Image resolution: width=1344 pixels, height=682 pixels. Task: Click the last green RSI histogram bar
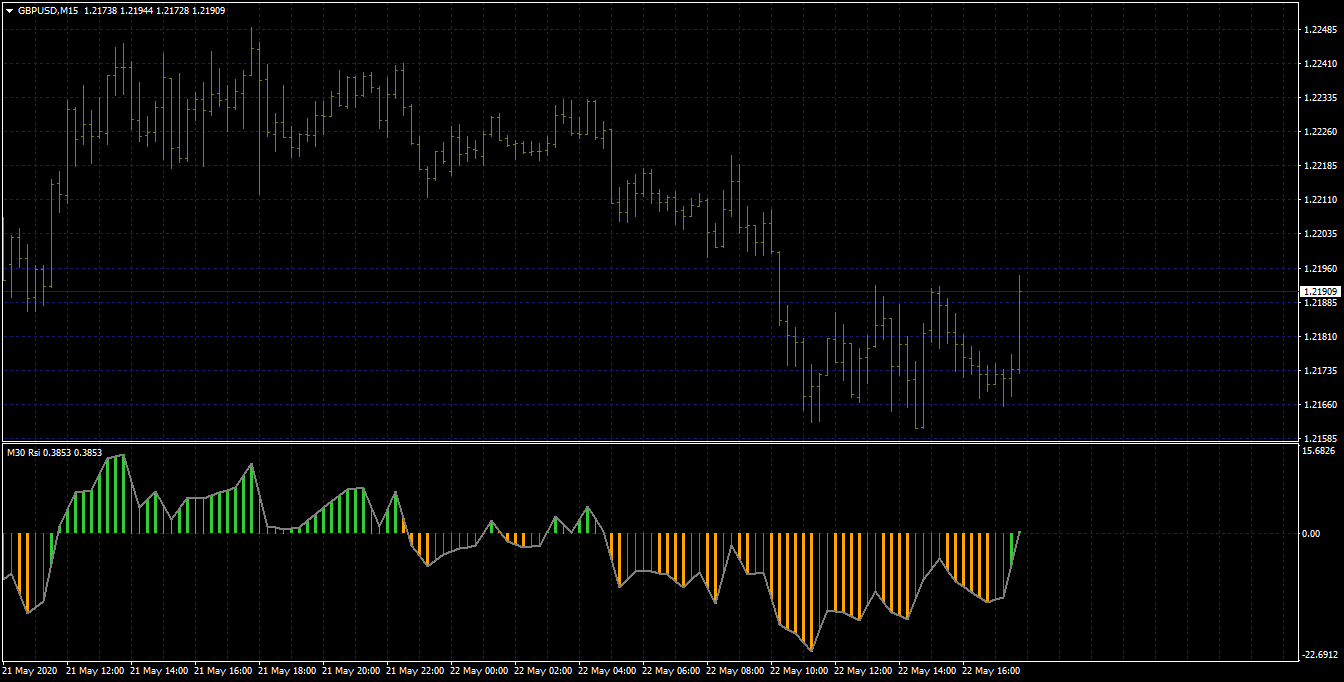tap(1013, 547)
